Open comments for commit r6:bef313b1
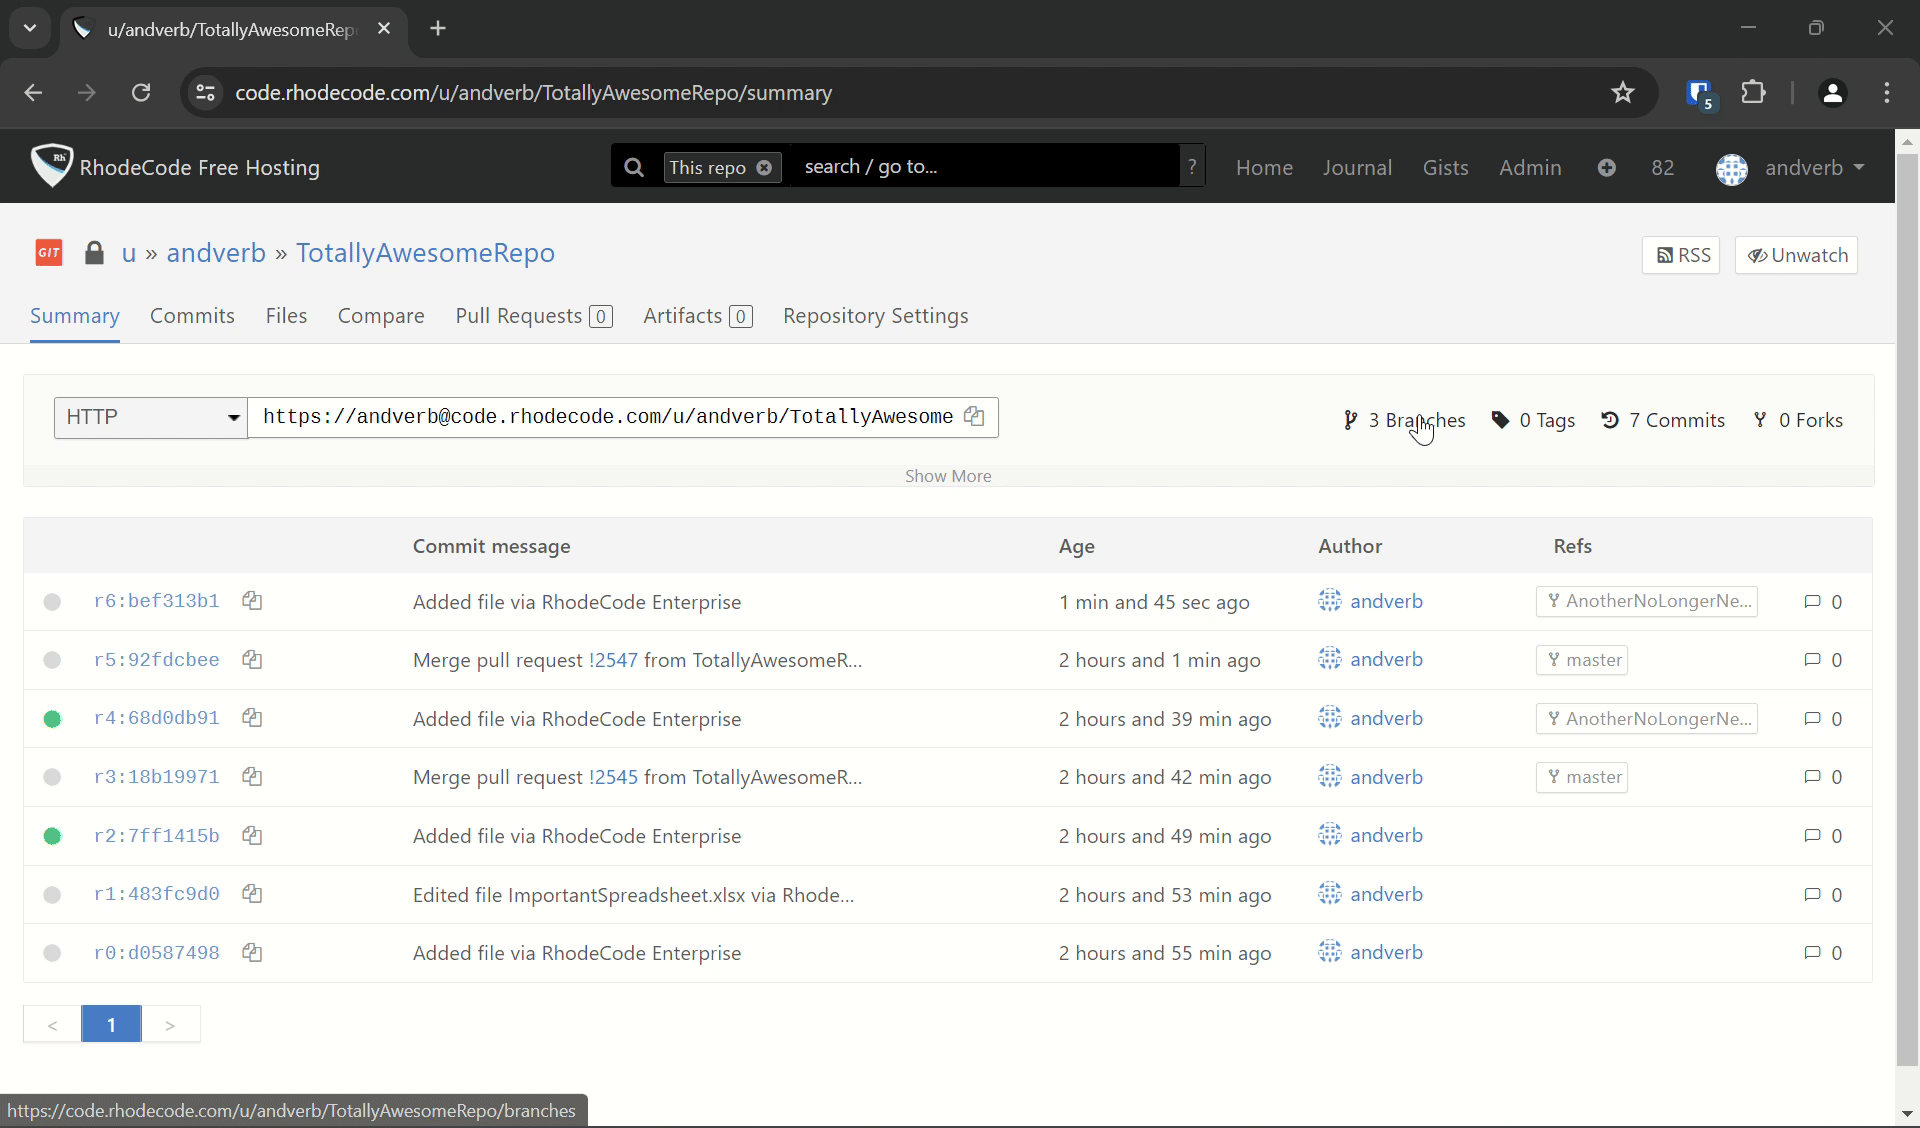 (1823, 602)
